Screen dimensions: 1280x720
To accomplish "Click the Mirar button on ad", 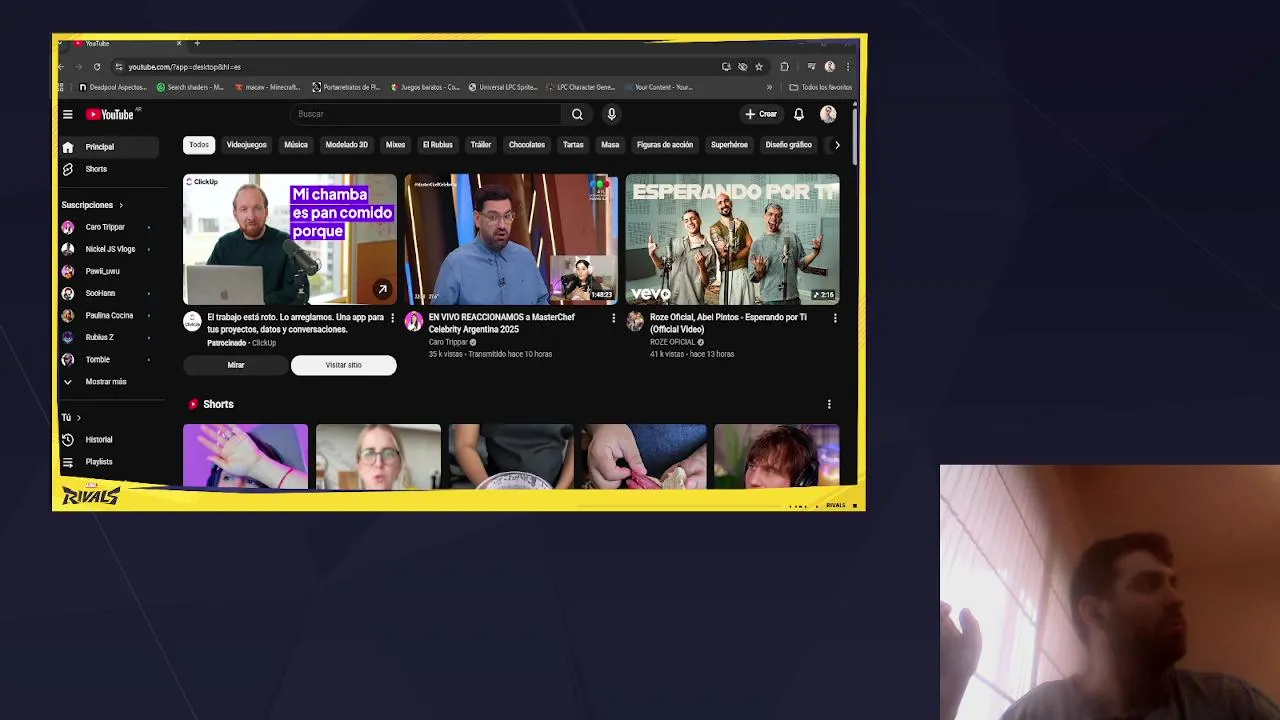I will [236, 365].
